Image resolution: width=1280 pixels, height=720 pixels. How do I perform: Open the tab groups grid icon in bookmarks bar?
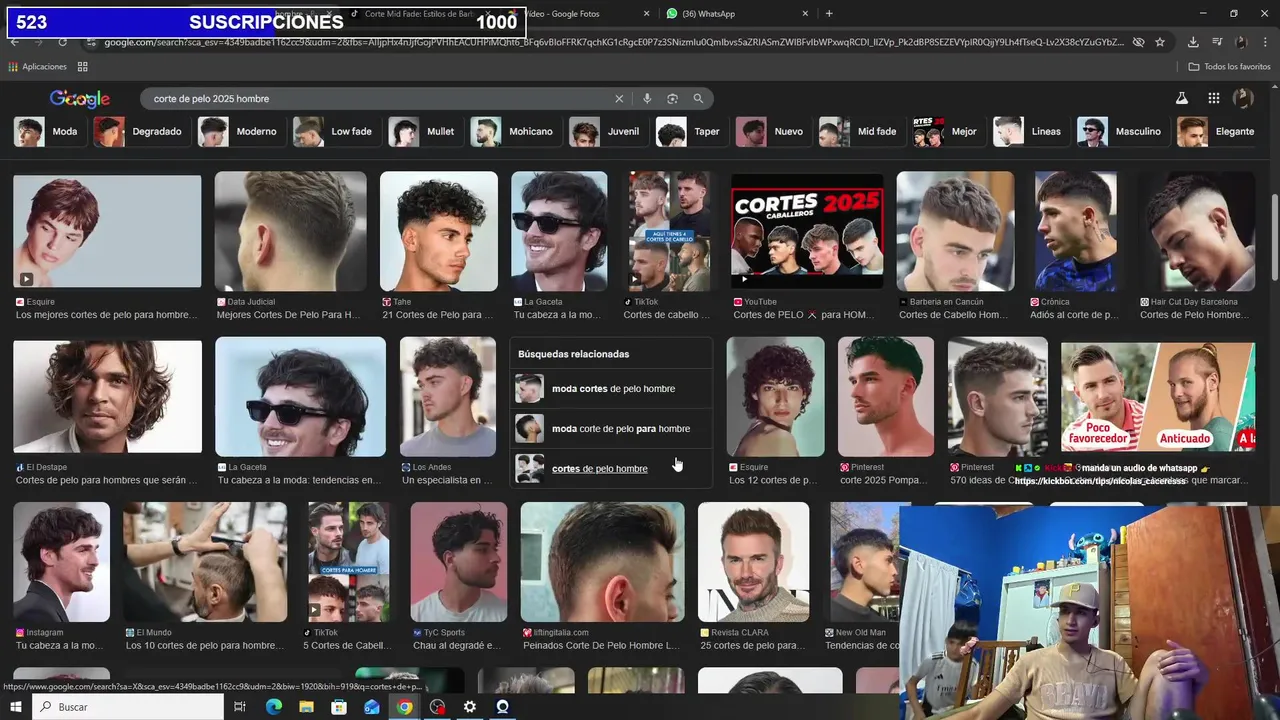pyautogui.click(x=83, y=67)
